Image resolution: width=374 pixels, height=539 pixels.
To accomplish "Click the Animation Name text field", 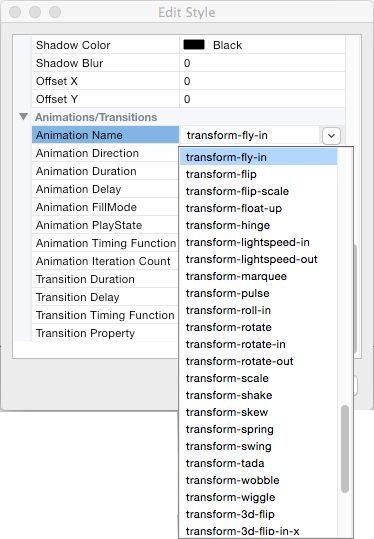I will click(x=250, y=135).
